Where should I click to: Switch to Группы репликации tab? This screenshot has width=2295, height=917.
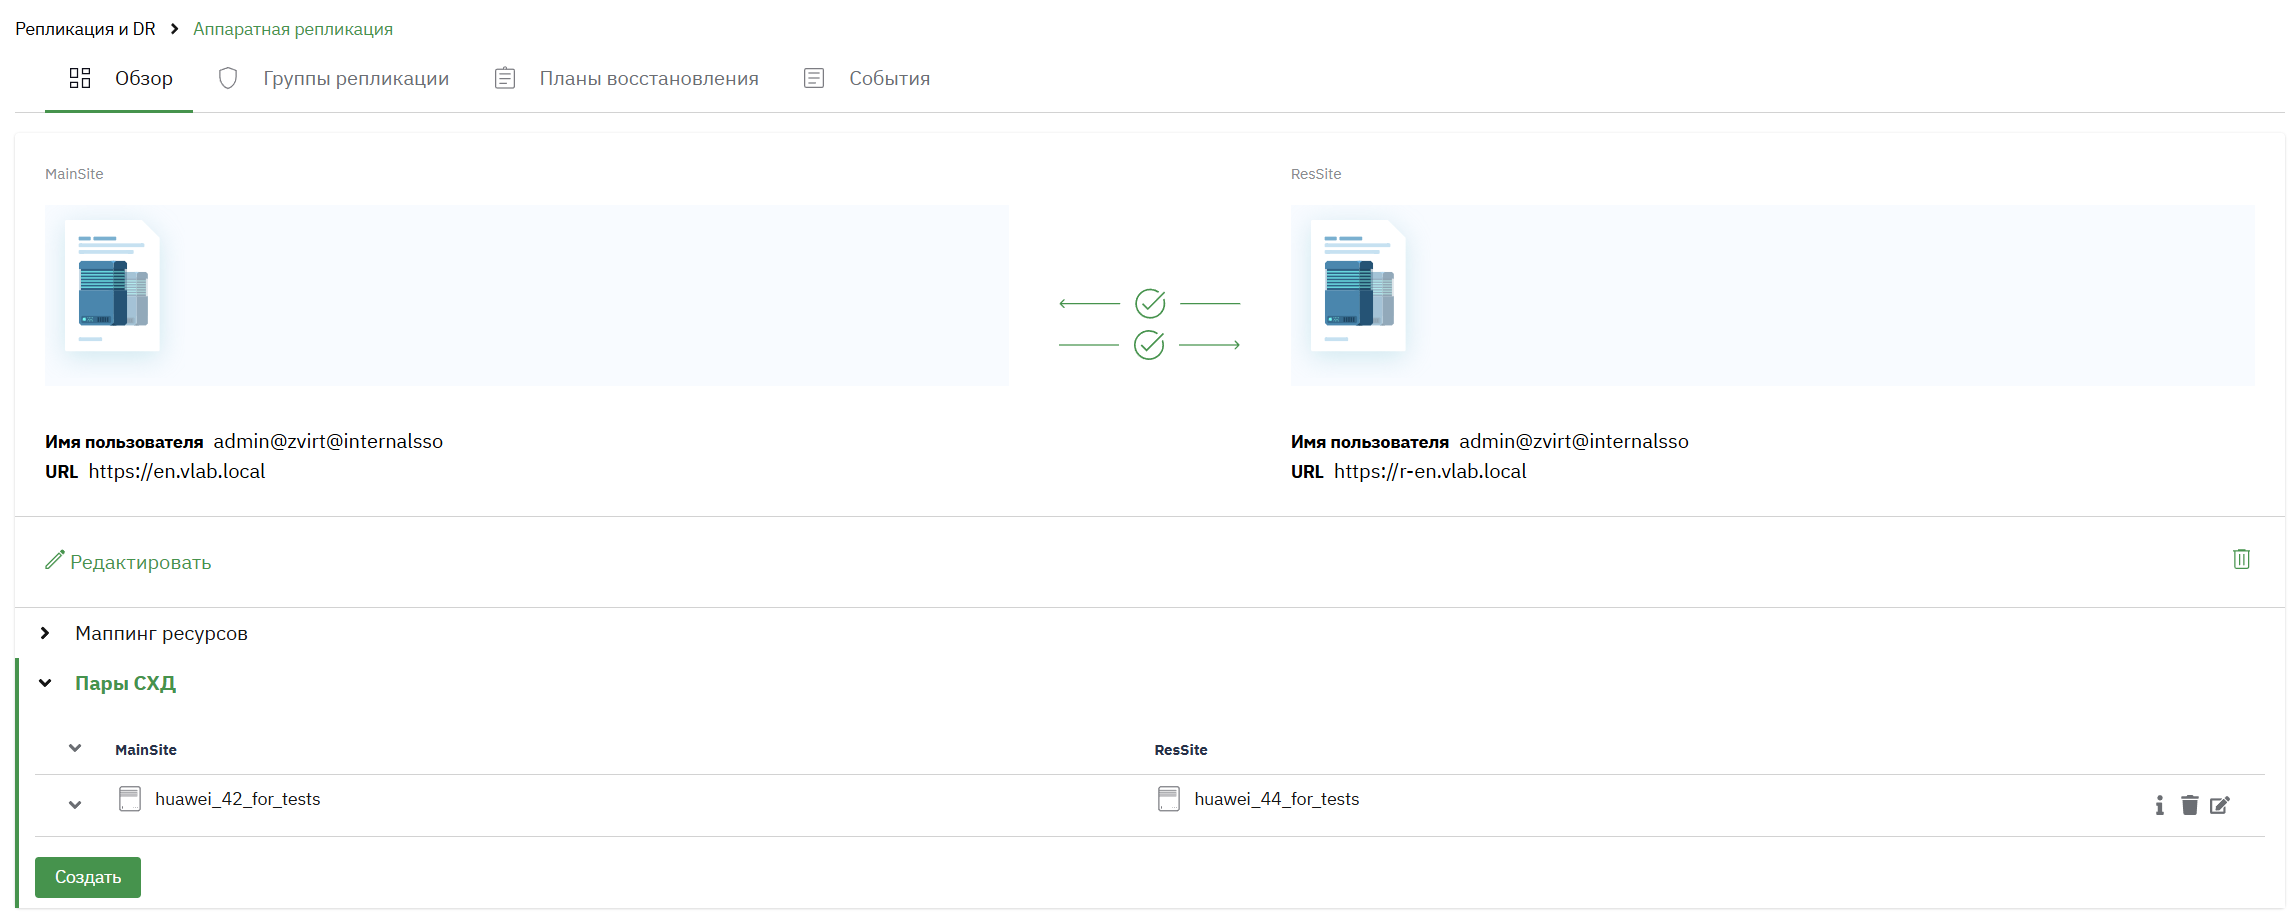pyautogui.click(x=333, y=78)
